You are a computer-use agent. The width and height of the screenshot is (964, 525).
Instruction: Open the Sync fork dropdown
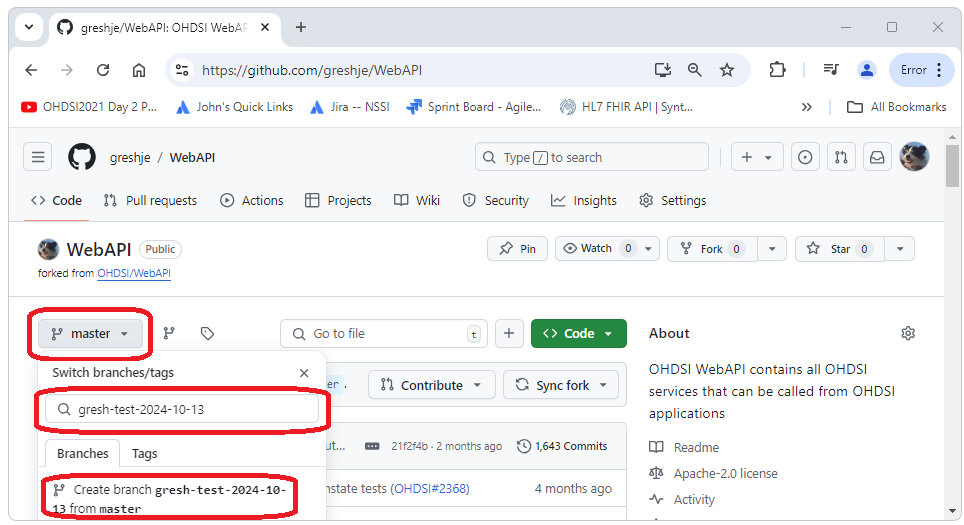[x=561, y=385]
